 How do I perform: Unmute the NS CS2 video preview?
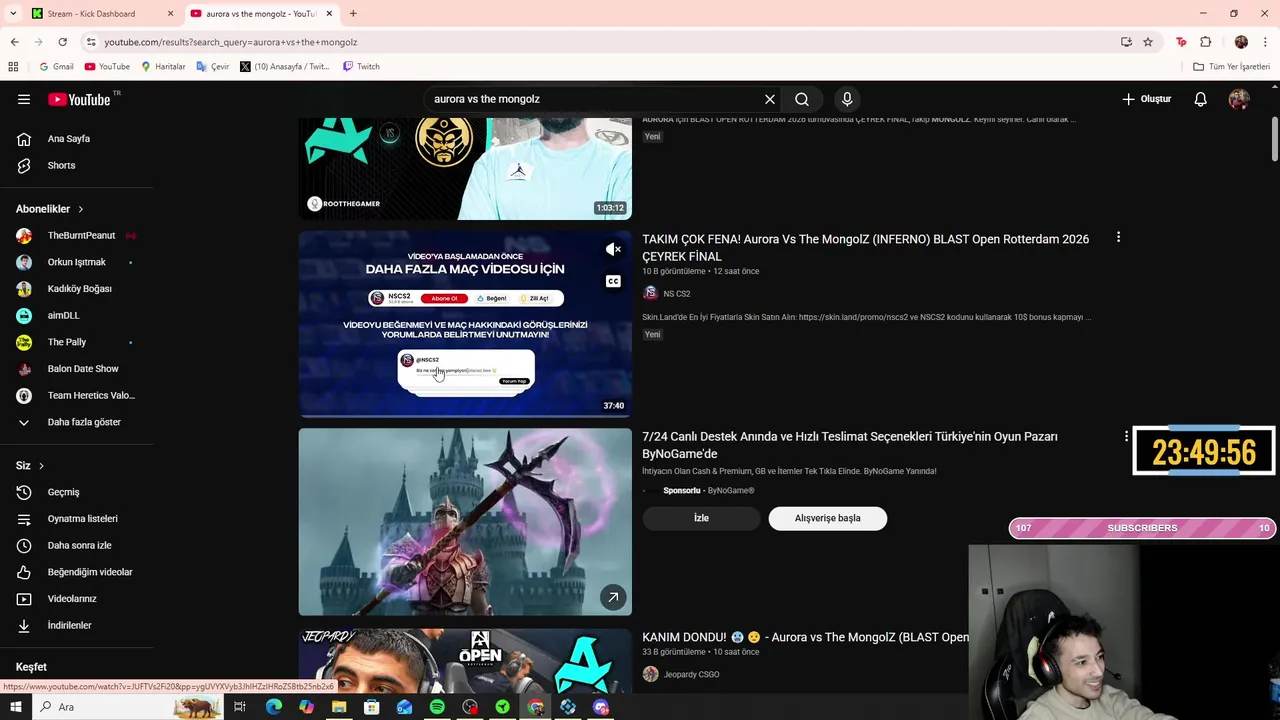pos(613,250)
